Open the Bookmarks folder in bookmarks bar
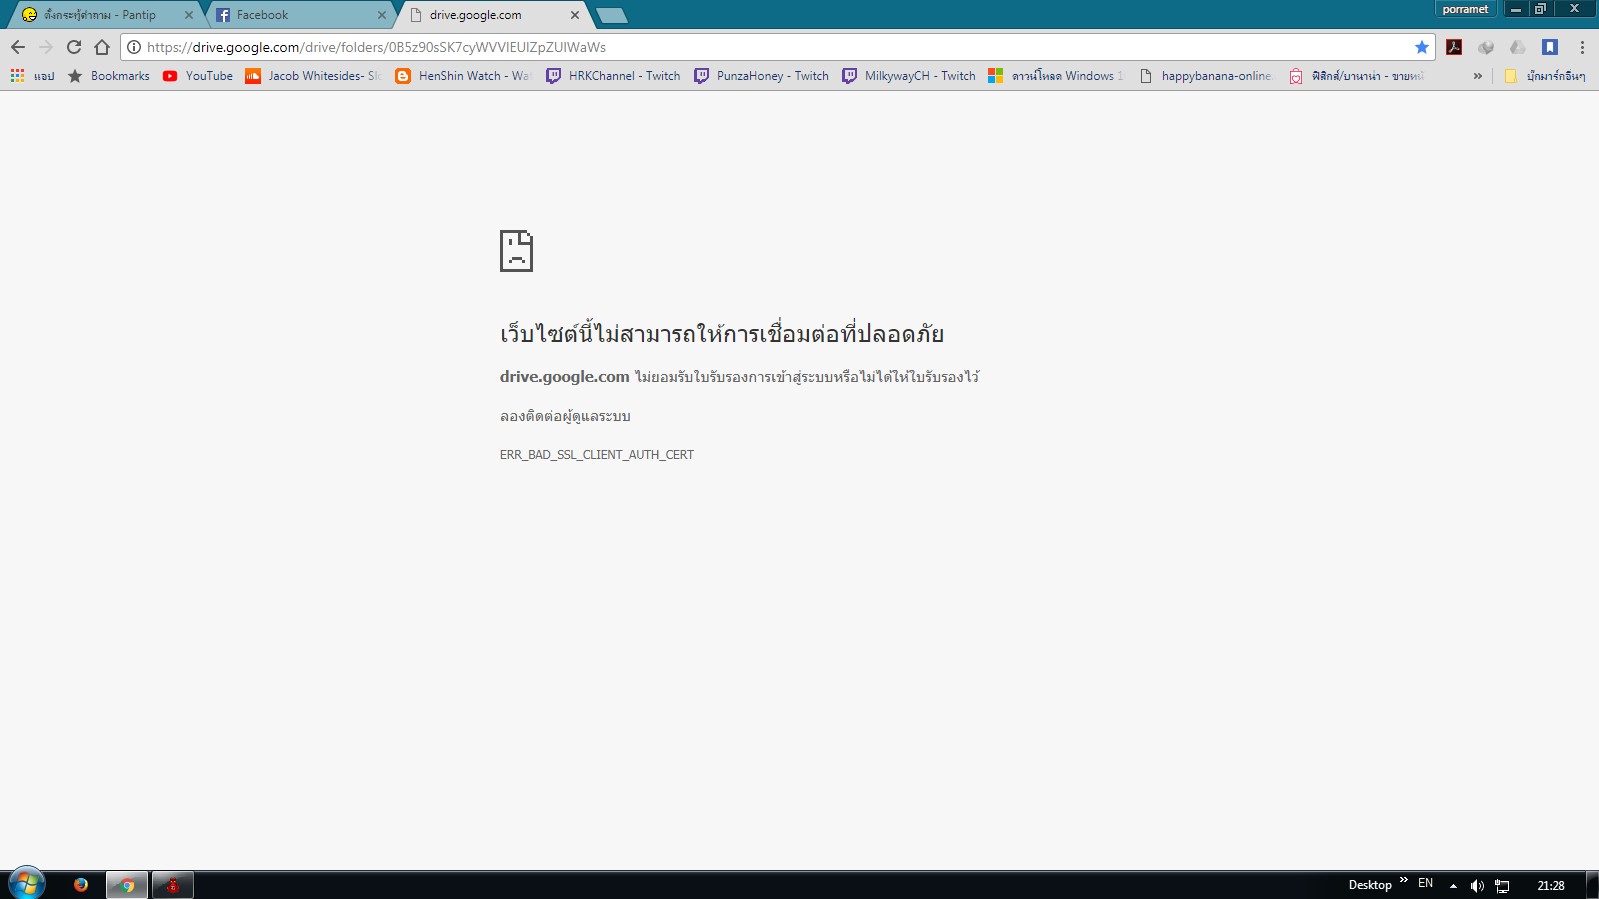Screen dimensions: 1599x899 coord(109,76)
